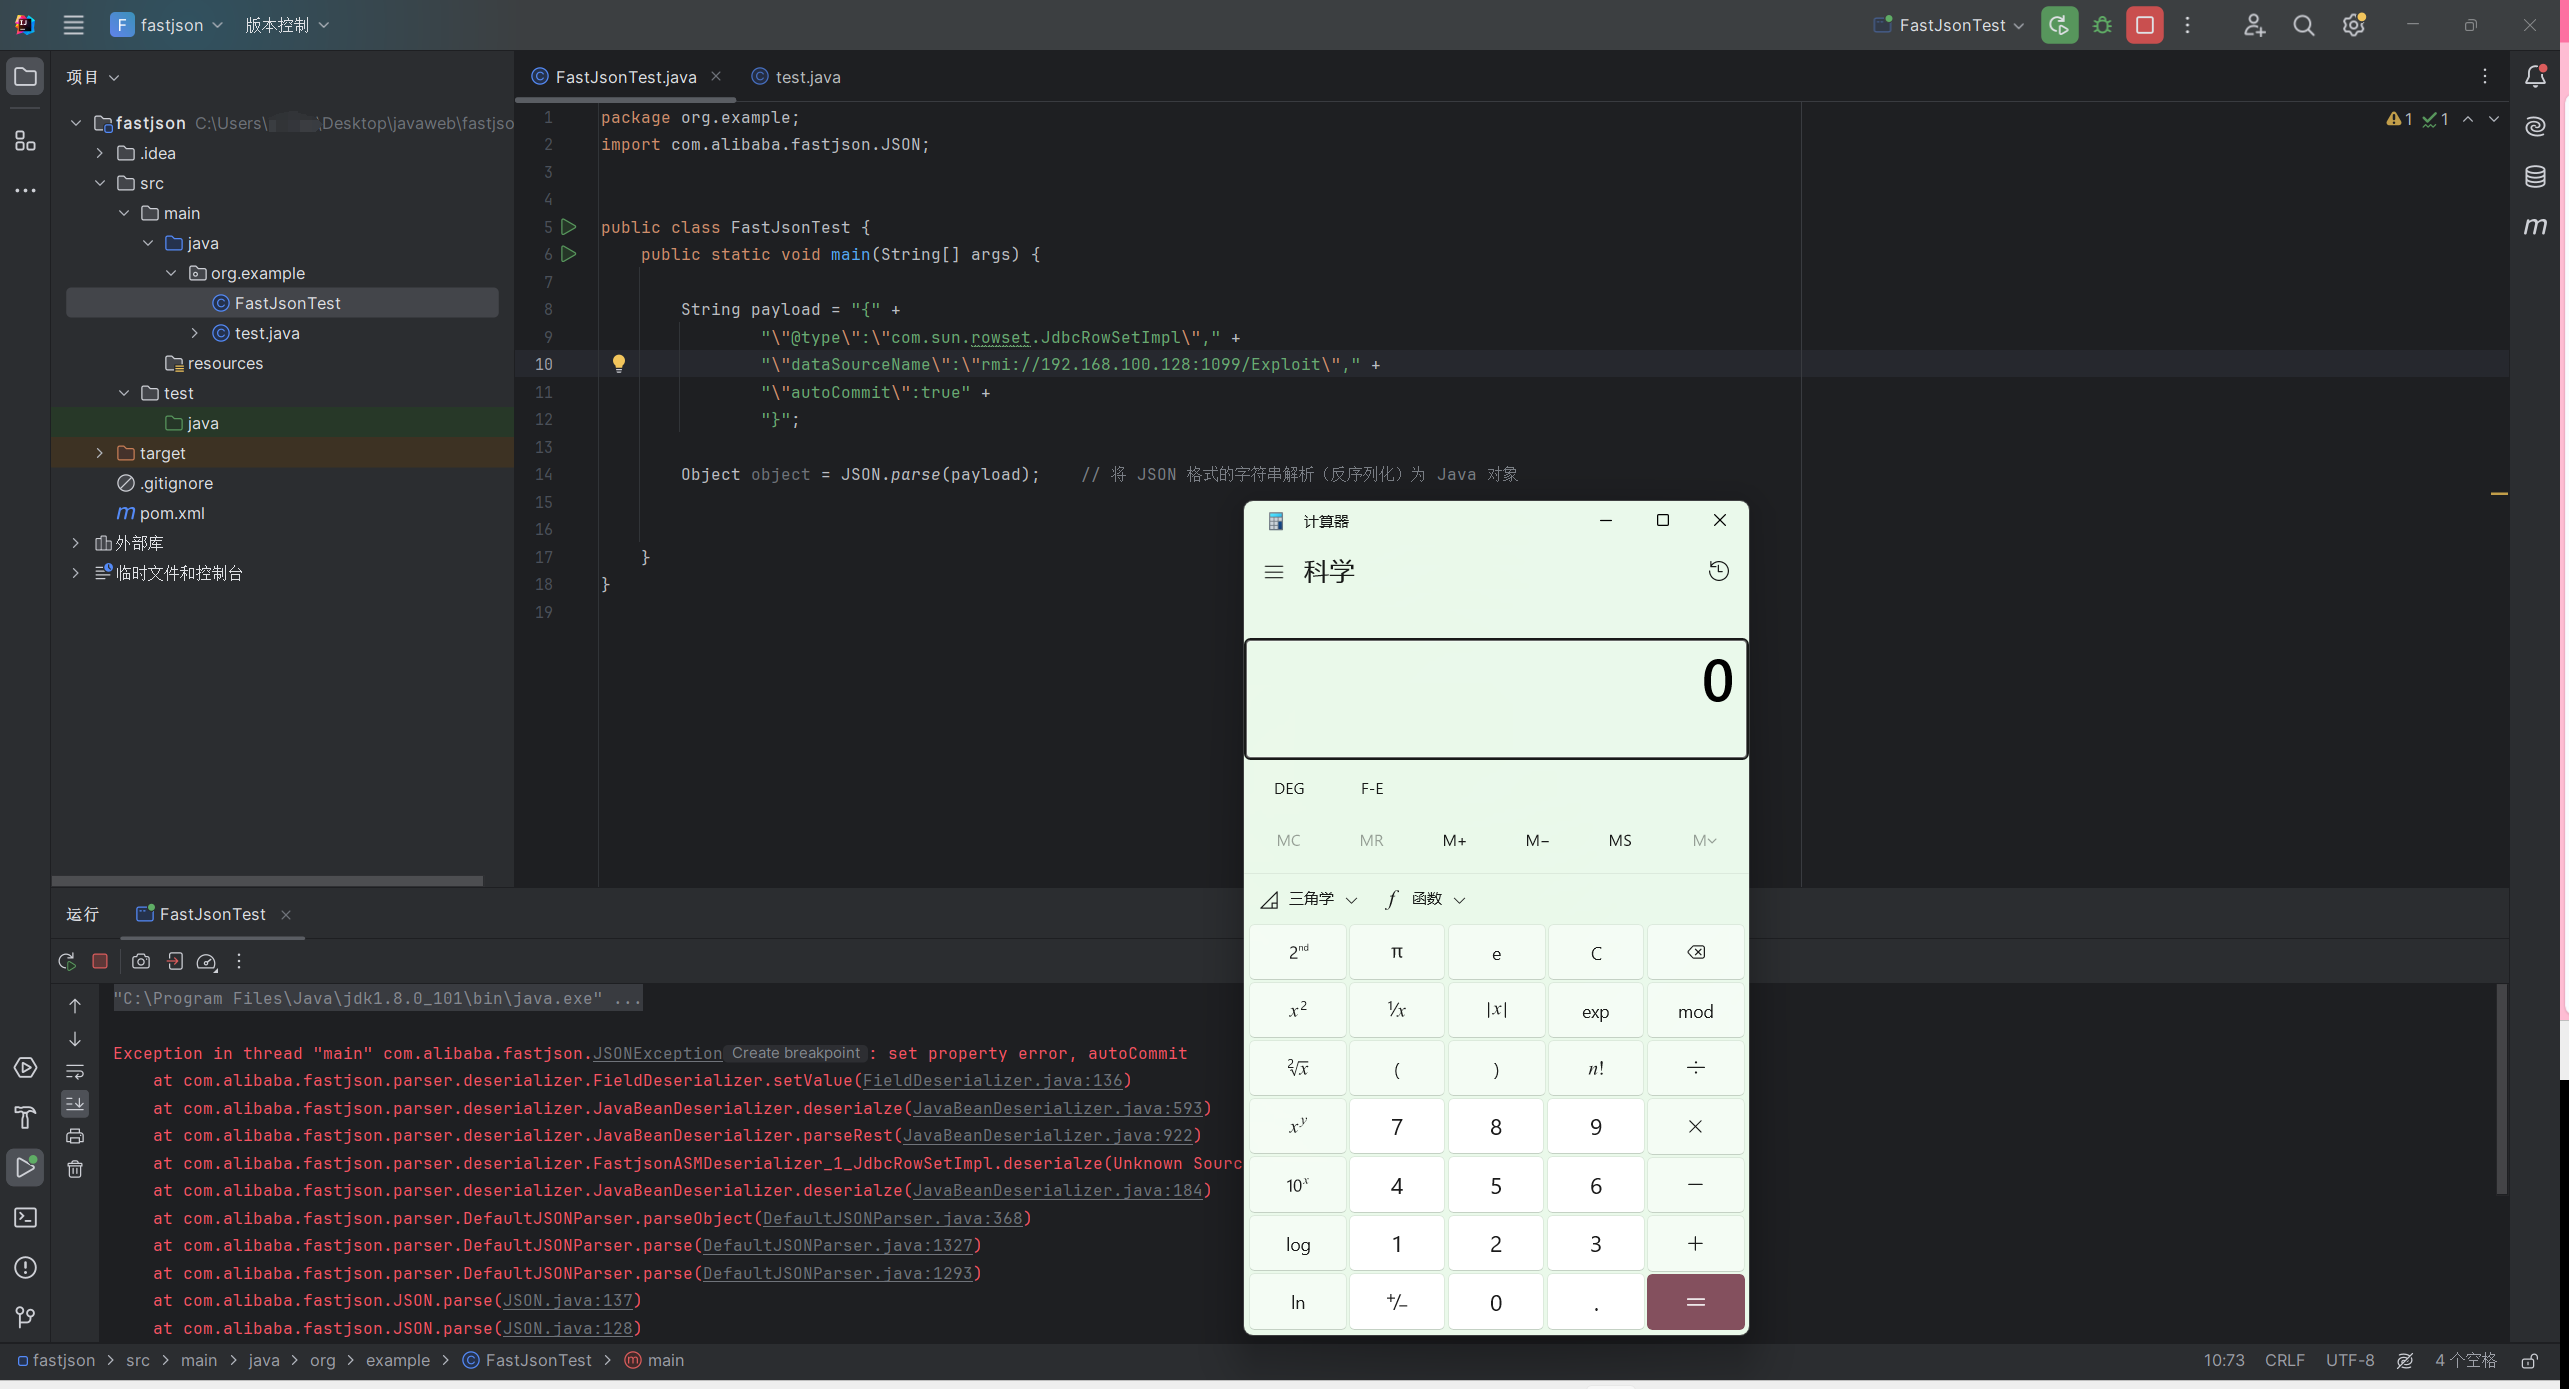
Task: Expand the .idea folder in project tree
Action: pyautogui.click(x=100, y=153)
